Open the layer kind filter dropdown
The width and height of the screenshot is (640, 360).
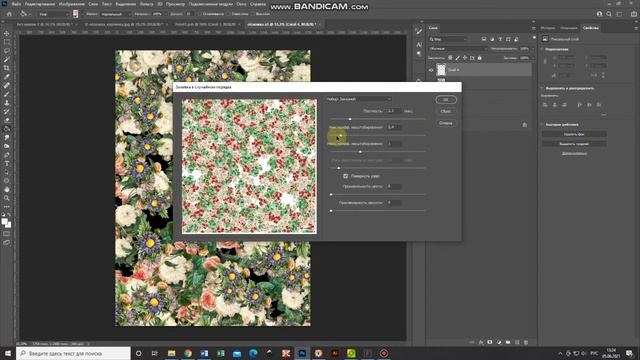coord(448,39)
